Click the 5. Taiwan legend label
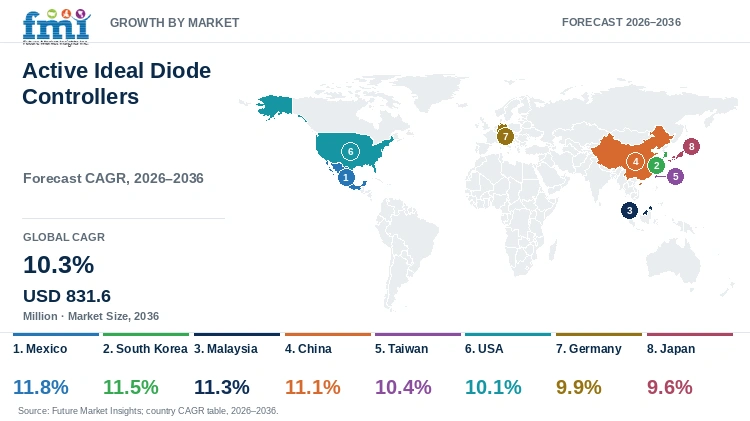 [x=401, y=349]
